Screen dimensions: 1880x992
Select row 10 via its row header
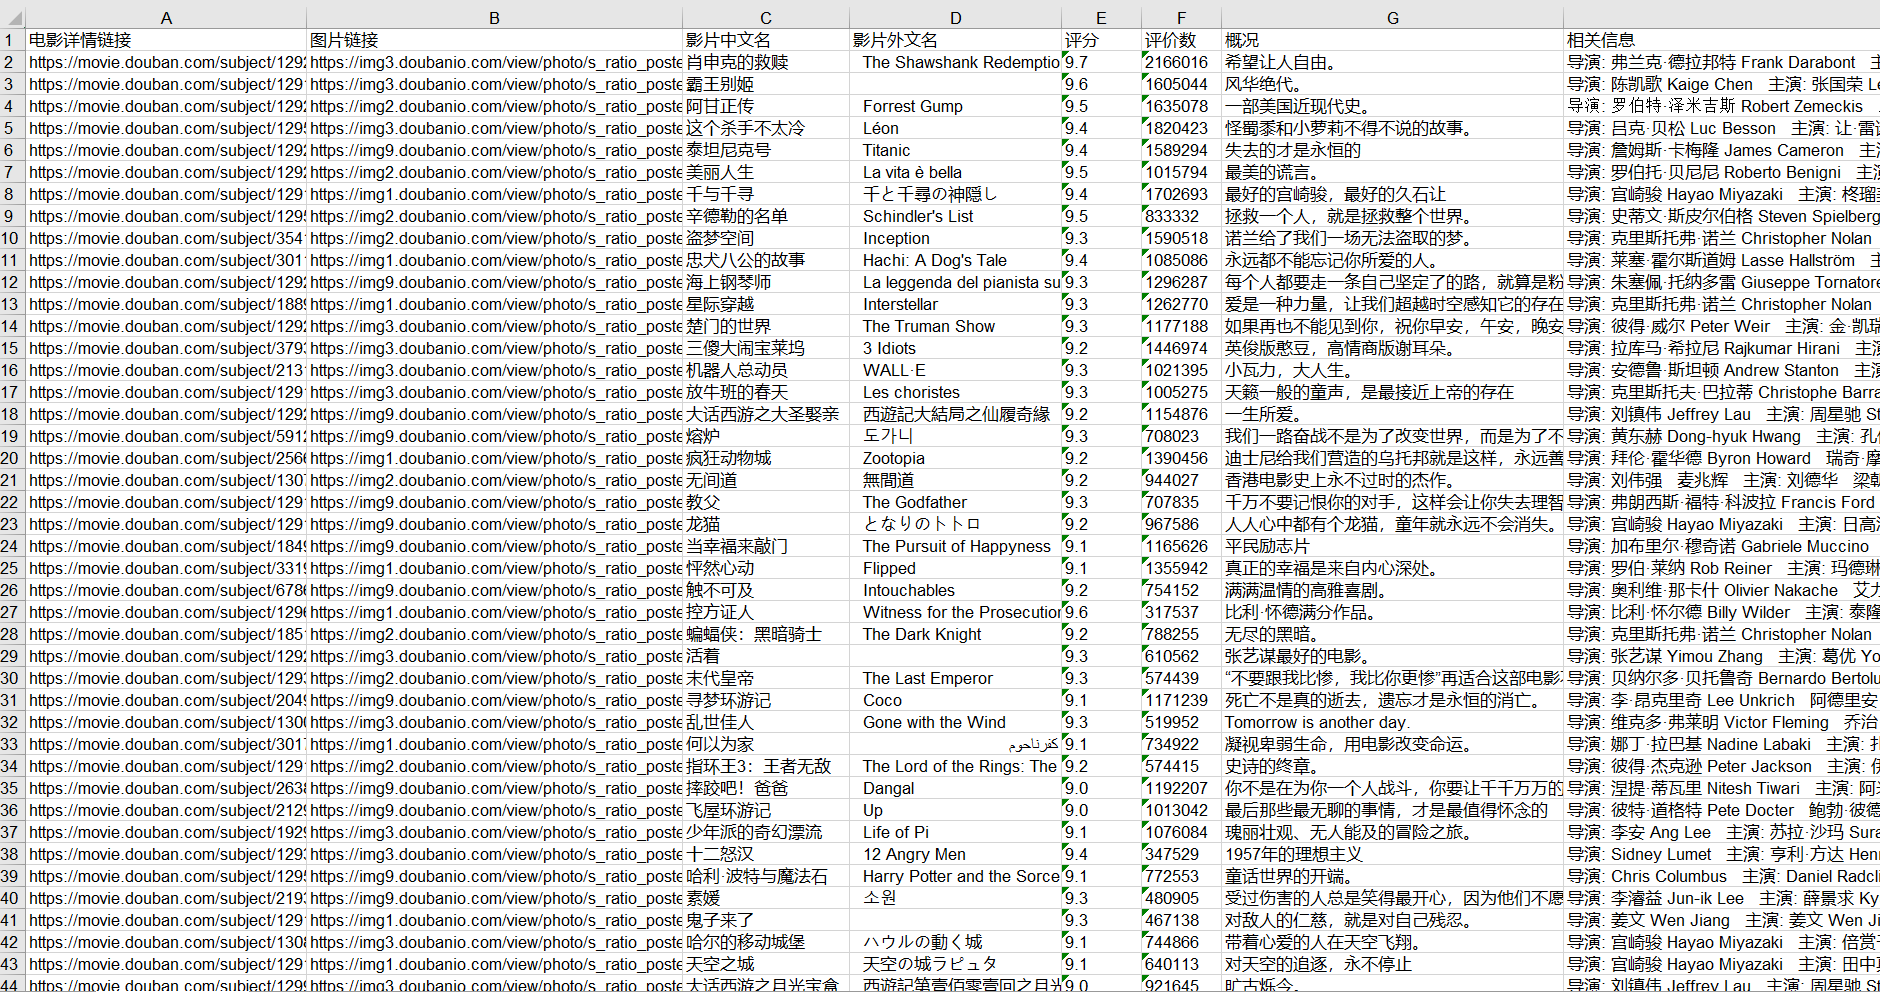(x=11, y=238)
